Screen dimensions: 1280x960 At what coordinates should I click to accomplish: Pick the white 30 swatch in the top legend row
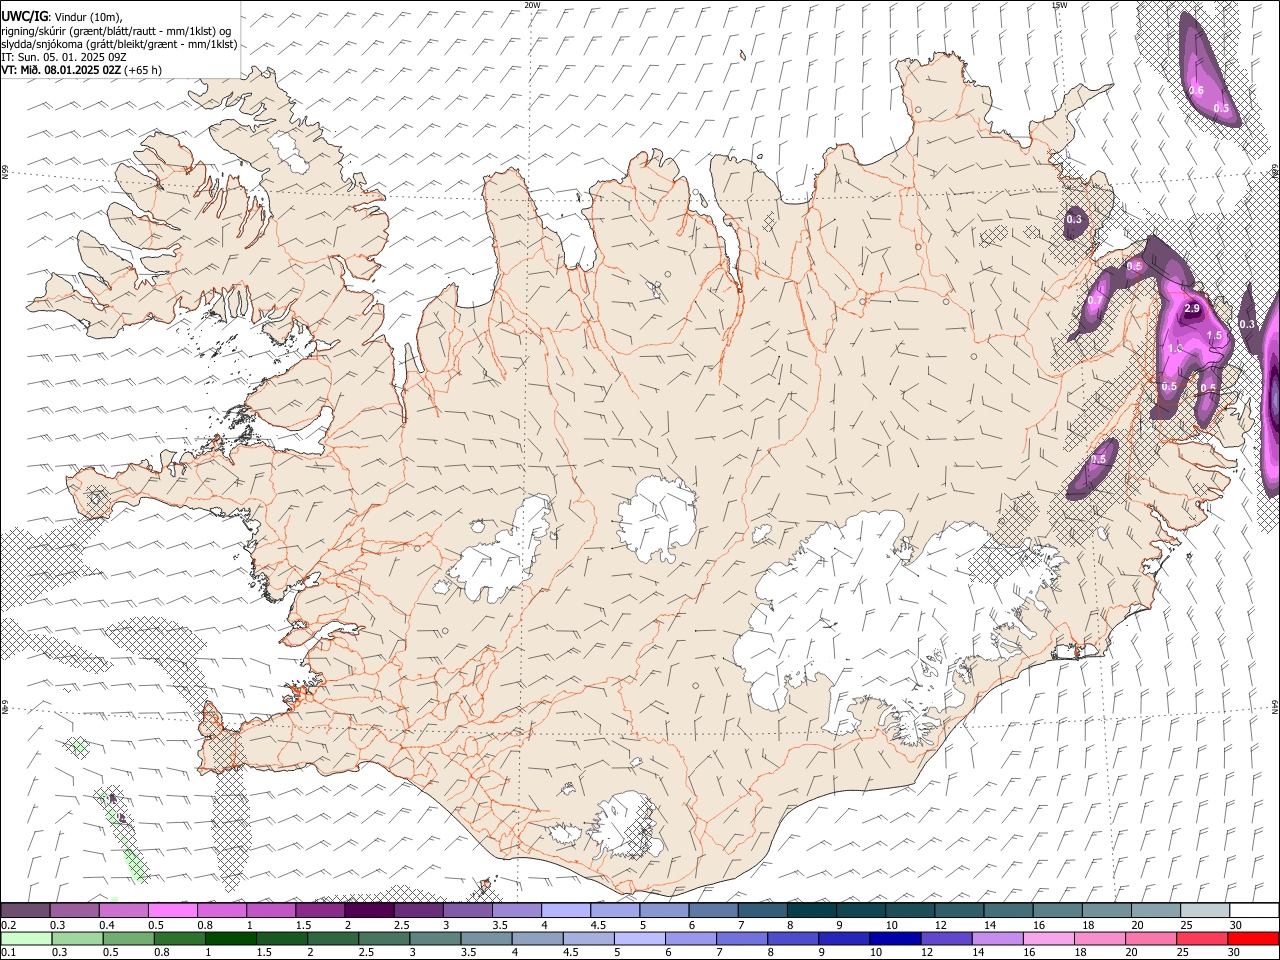[x=1253, y=911]
